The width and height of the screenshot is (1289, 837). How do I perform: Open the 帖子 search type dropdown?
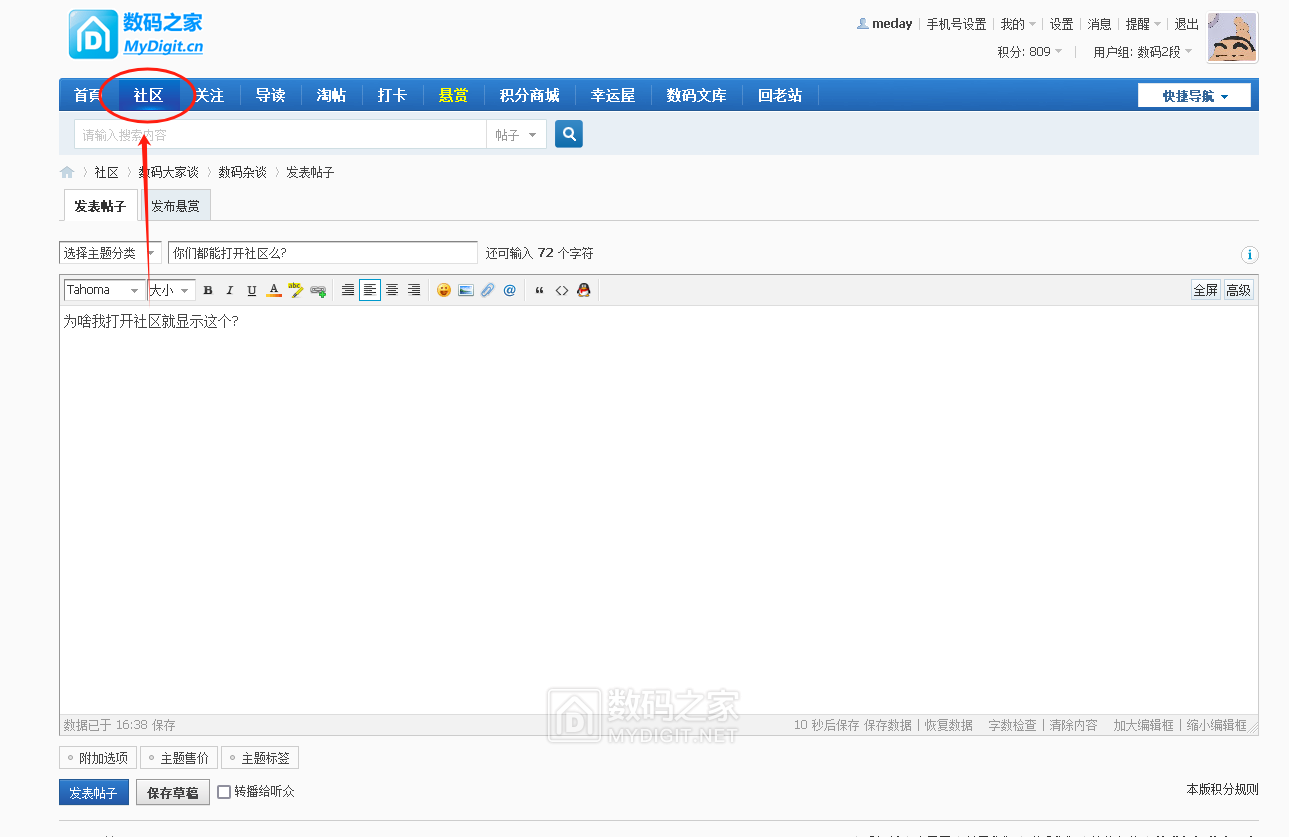click(516, 134)
